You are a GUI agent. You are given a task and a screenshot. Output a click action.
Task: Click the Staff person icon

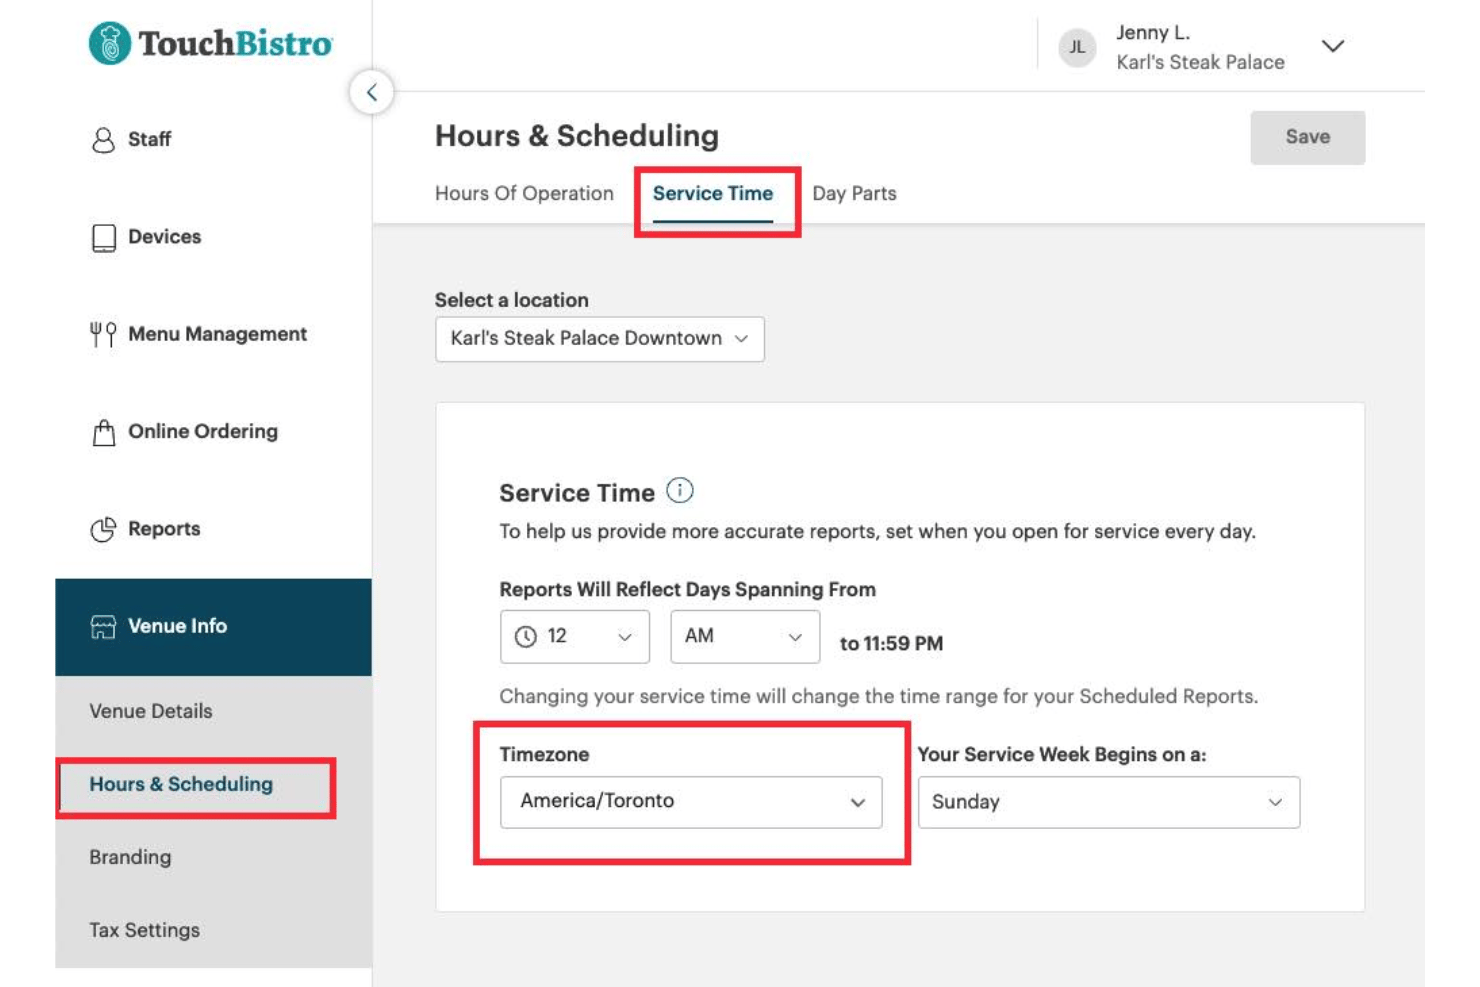(103, 139)
